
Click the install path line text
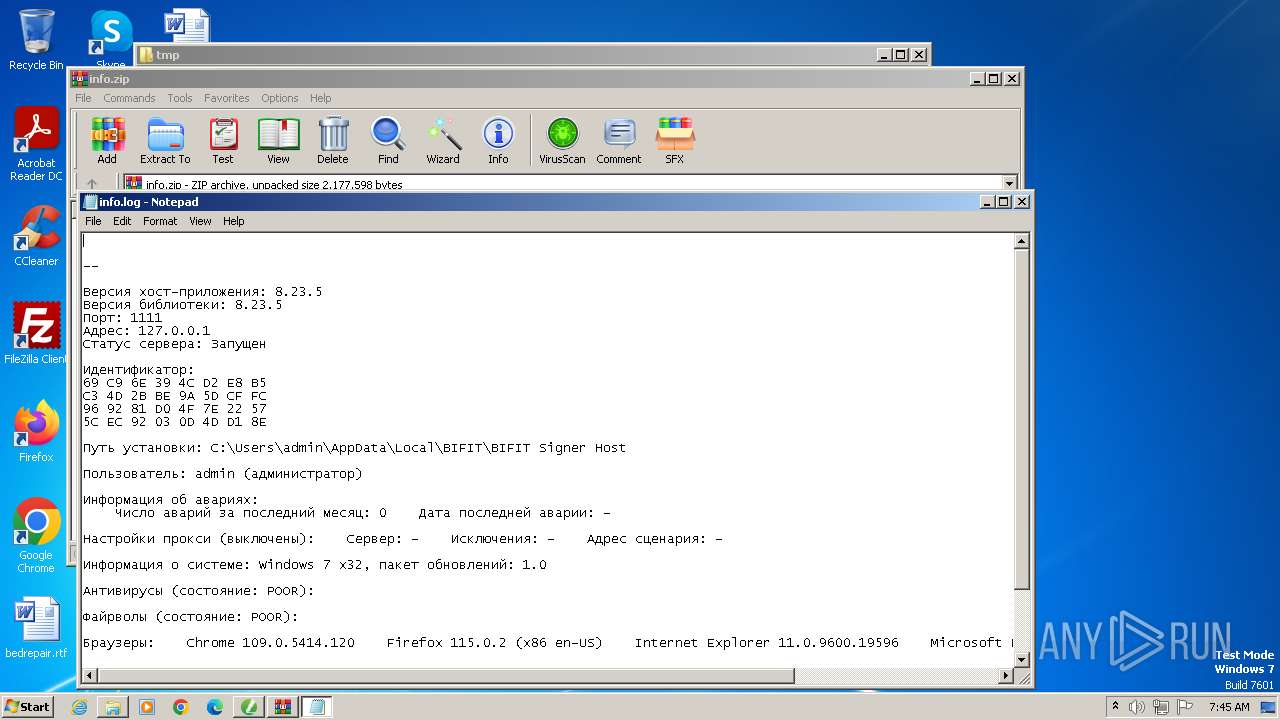(x=354, y=448)
